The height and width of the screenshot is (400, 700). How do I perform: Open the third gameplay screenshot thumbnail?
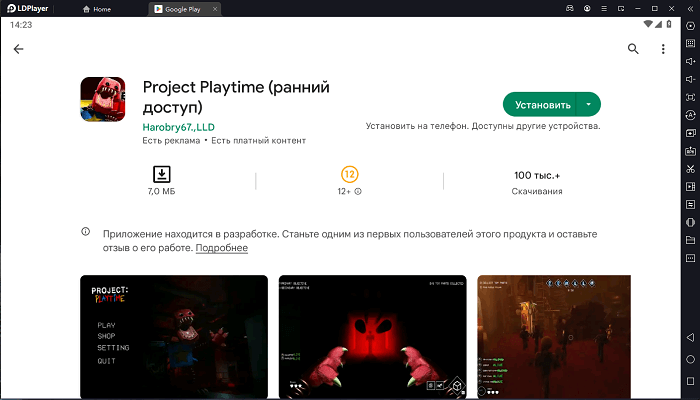click(554, 337)
